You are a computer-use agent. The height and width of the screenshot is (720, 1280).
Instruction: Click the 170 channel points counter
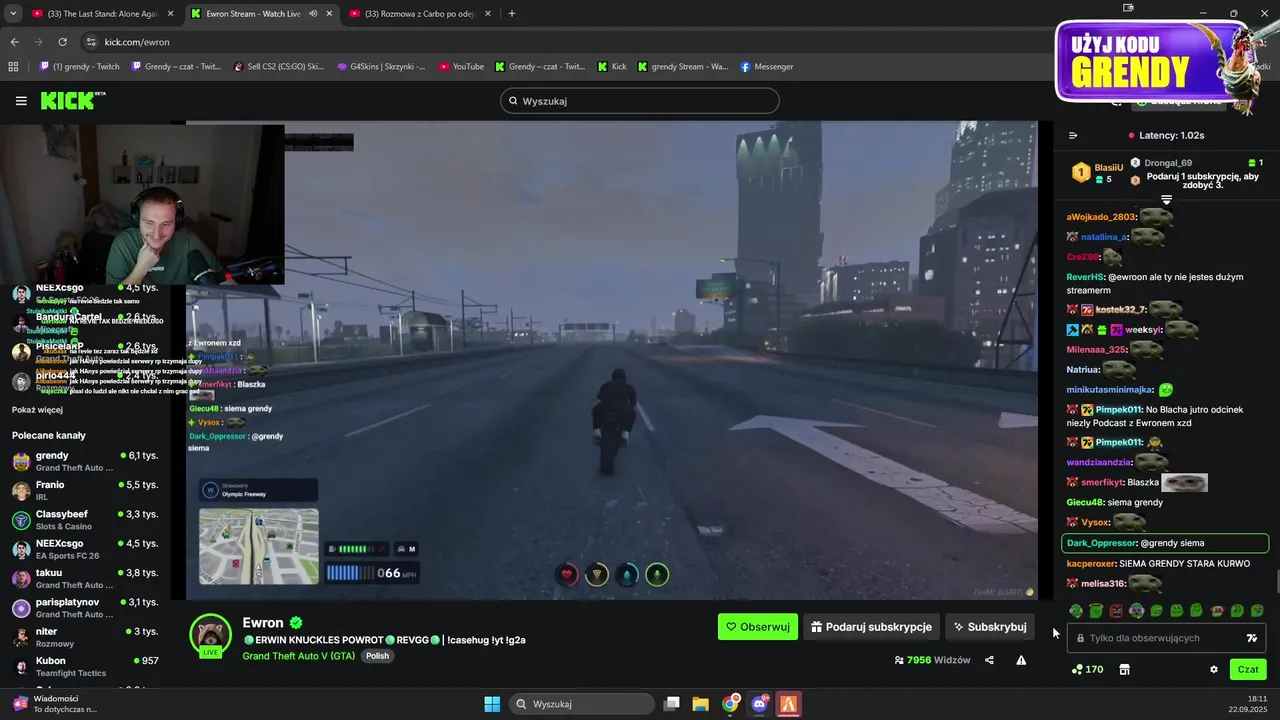pyautogui.click(x=1086, y=669)
